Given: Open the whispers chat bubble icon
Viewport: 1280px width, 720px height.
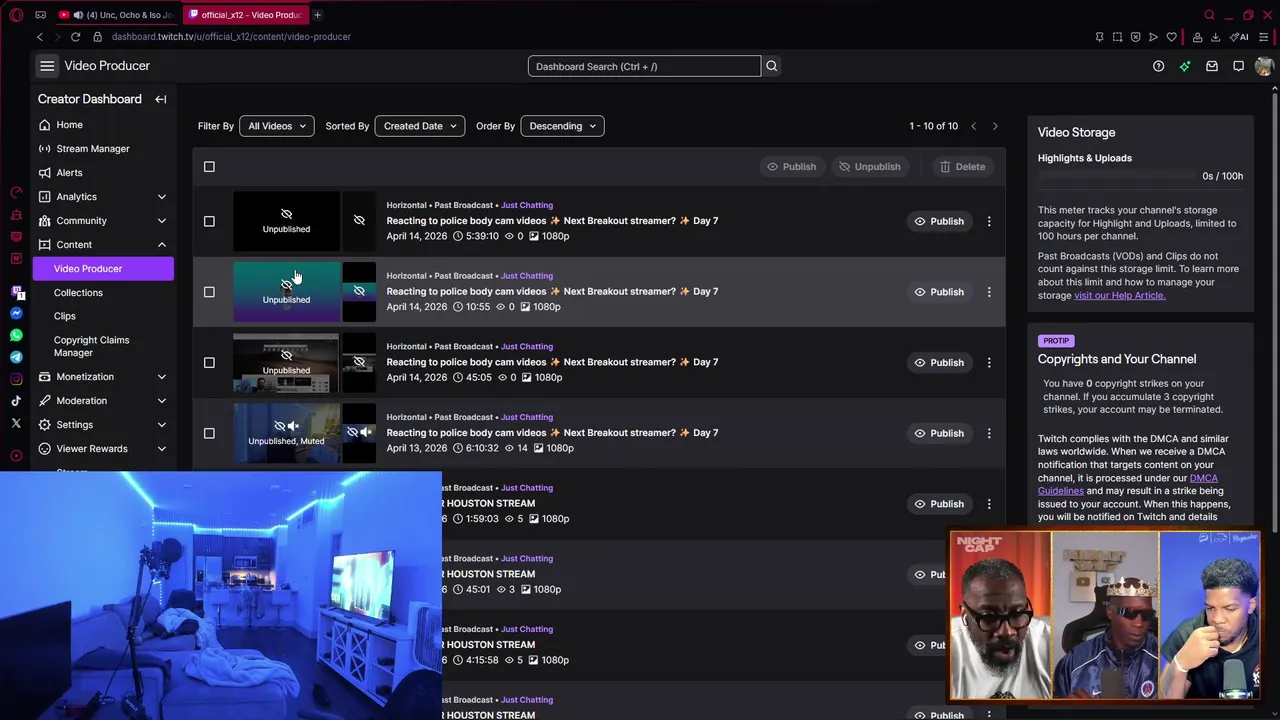Looking at the screenshot, I should (x=1238, y=66).
